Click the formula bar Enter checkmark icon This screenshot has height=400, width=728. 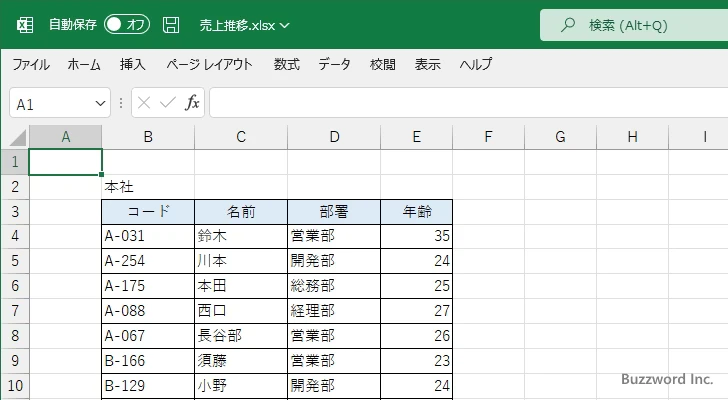click(168, 103)
